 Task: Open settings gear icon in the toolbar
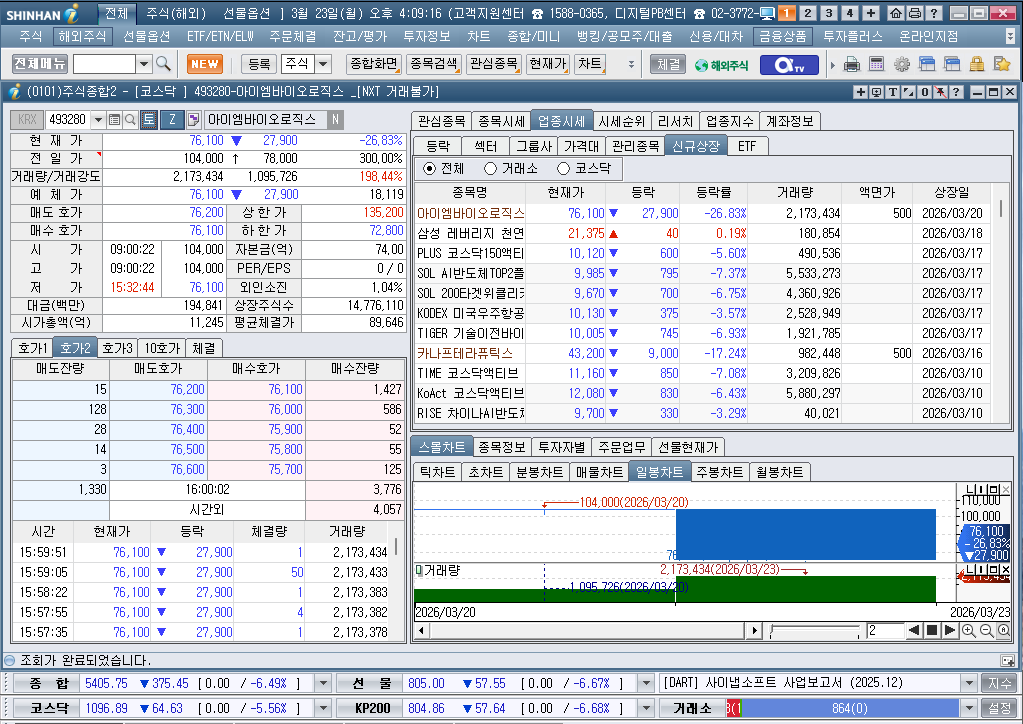click(902, 64)
